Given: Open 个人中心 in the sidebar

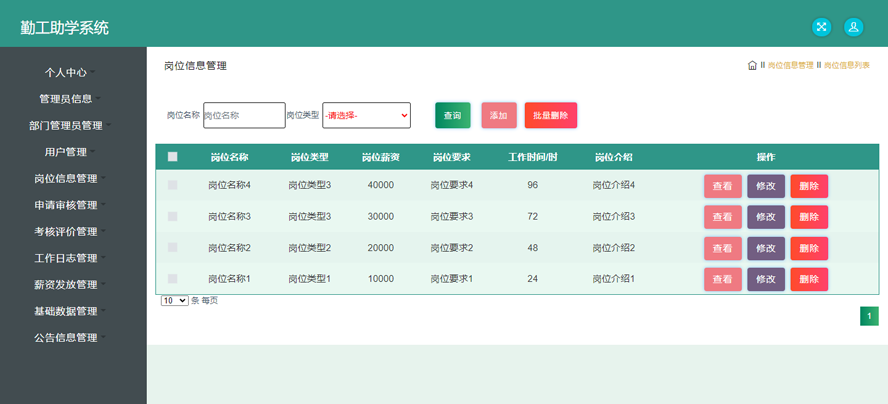Looking at the screenshot, I should click(x=66, y=73).
